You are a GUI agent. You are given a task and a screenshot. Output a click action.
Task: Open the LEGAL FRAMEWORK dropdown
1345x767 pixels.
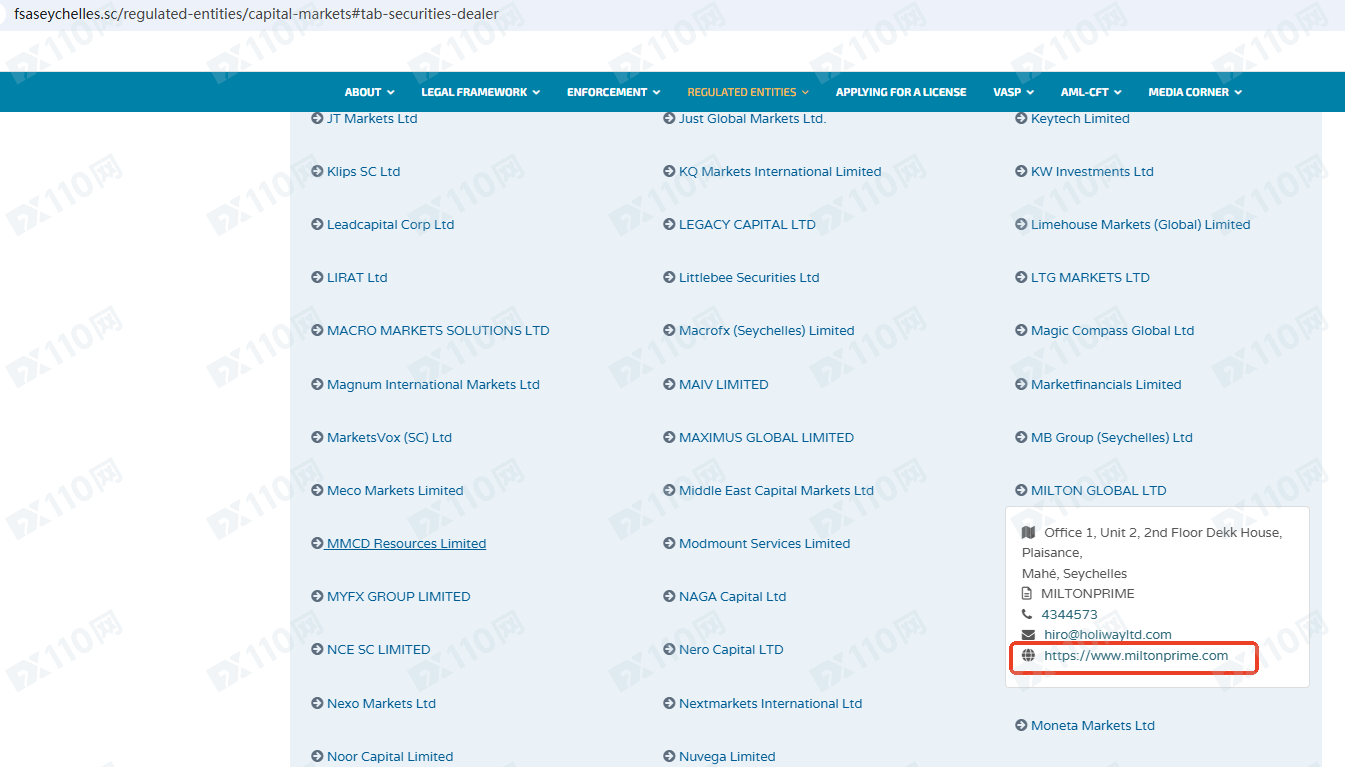click(480, 92)
